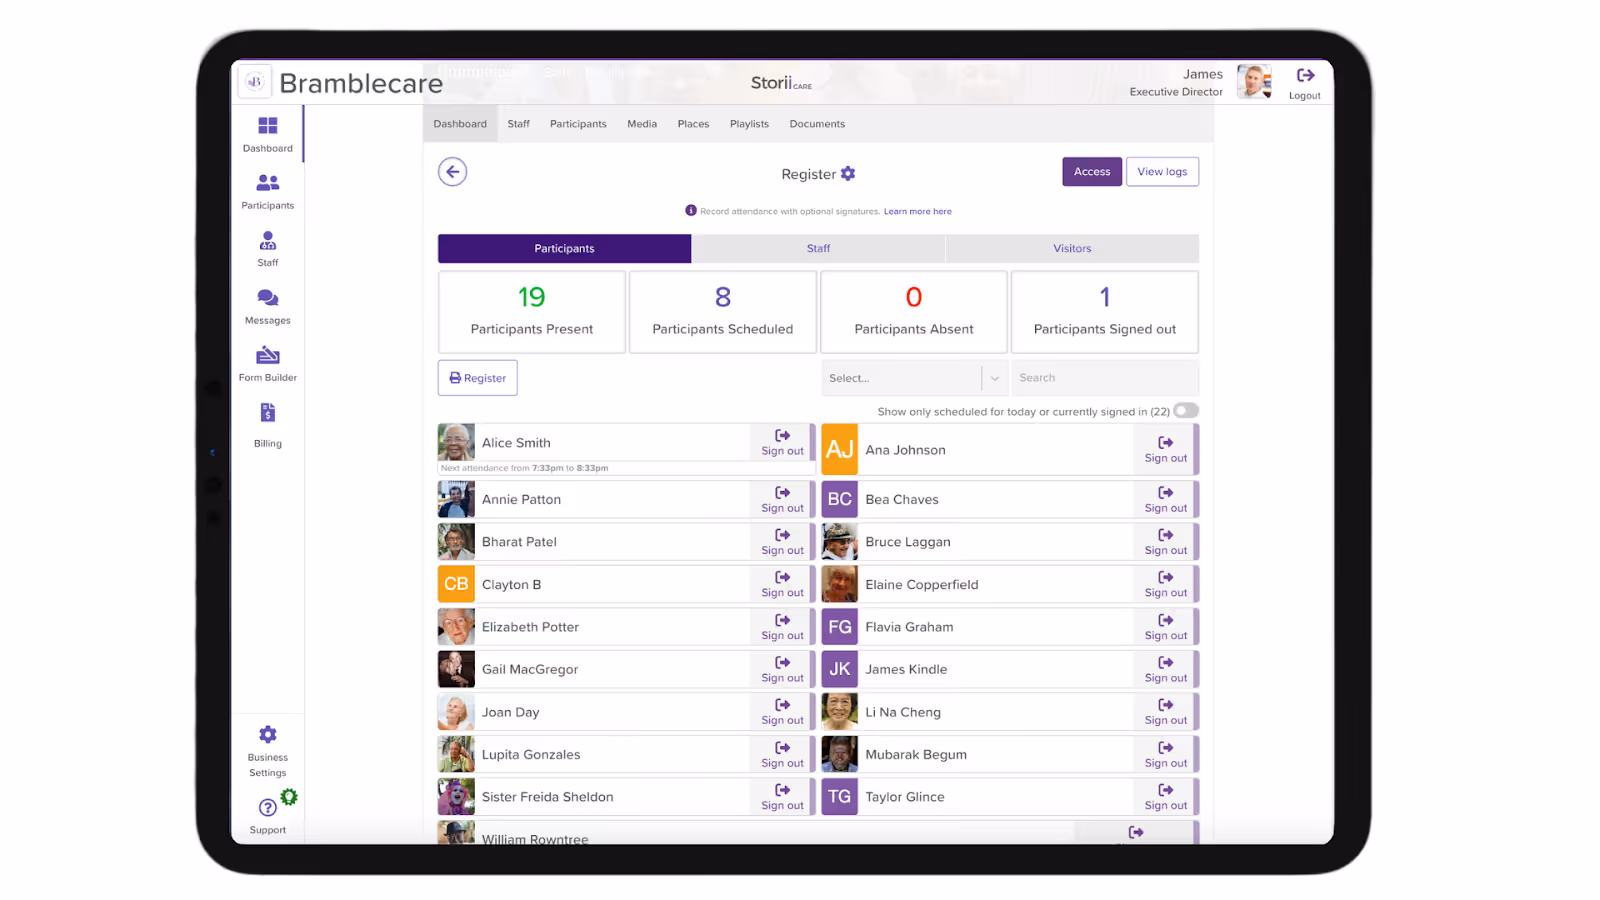Sign out Bea Chaves
The image size is (1600, 900).
tap(1166, 499)
